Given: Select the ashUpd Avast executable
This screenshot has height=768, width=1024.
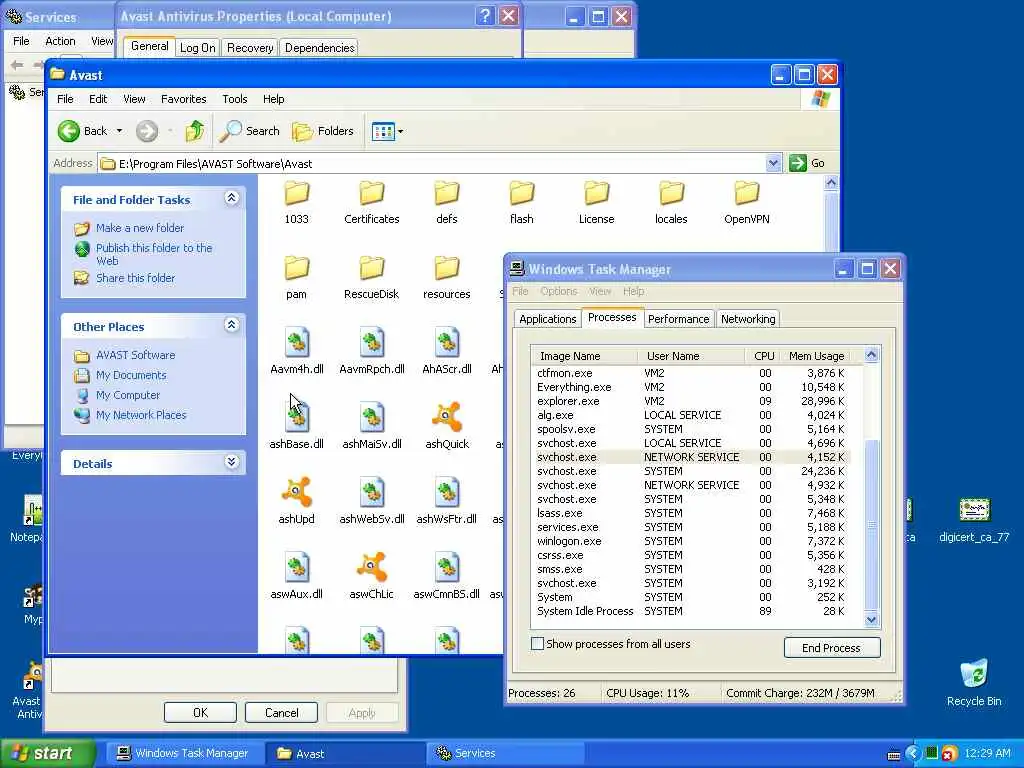Looking at the screenshot, I should [x=296, y=503].
